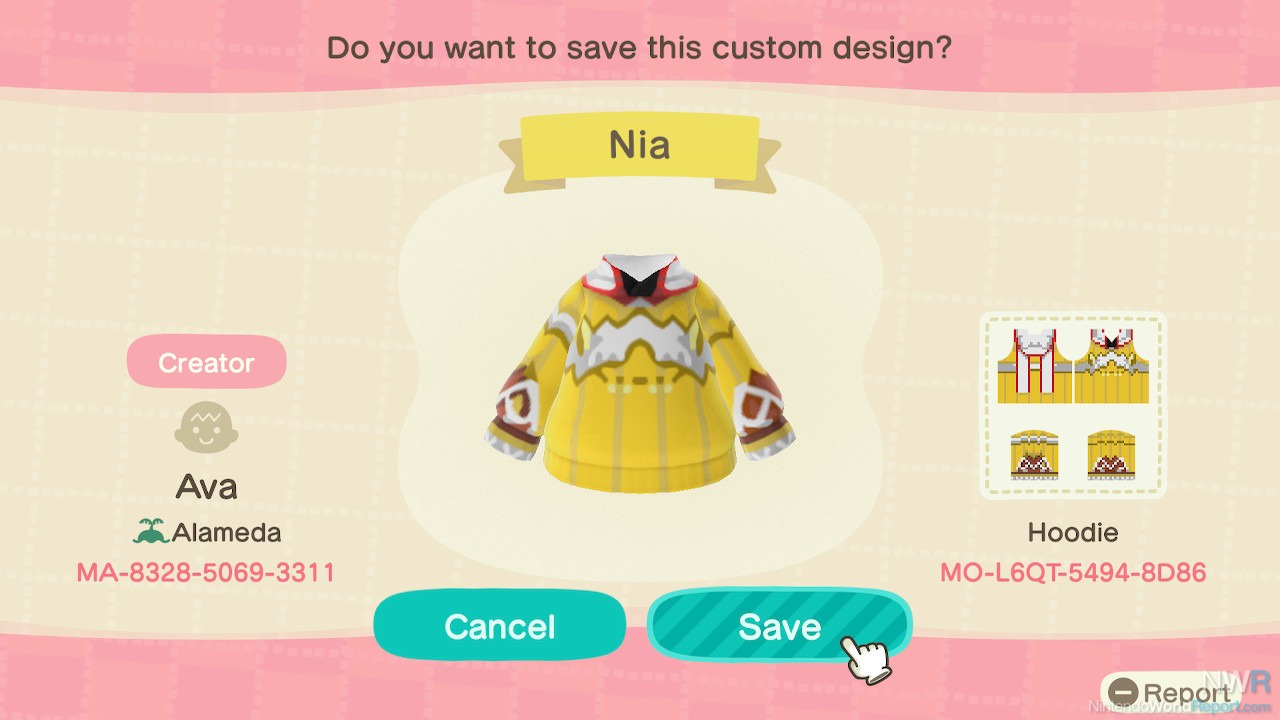Select the hoodie back pattern thumbnail
1280x720 pixels.
tap(1035, 366)
